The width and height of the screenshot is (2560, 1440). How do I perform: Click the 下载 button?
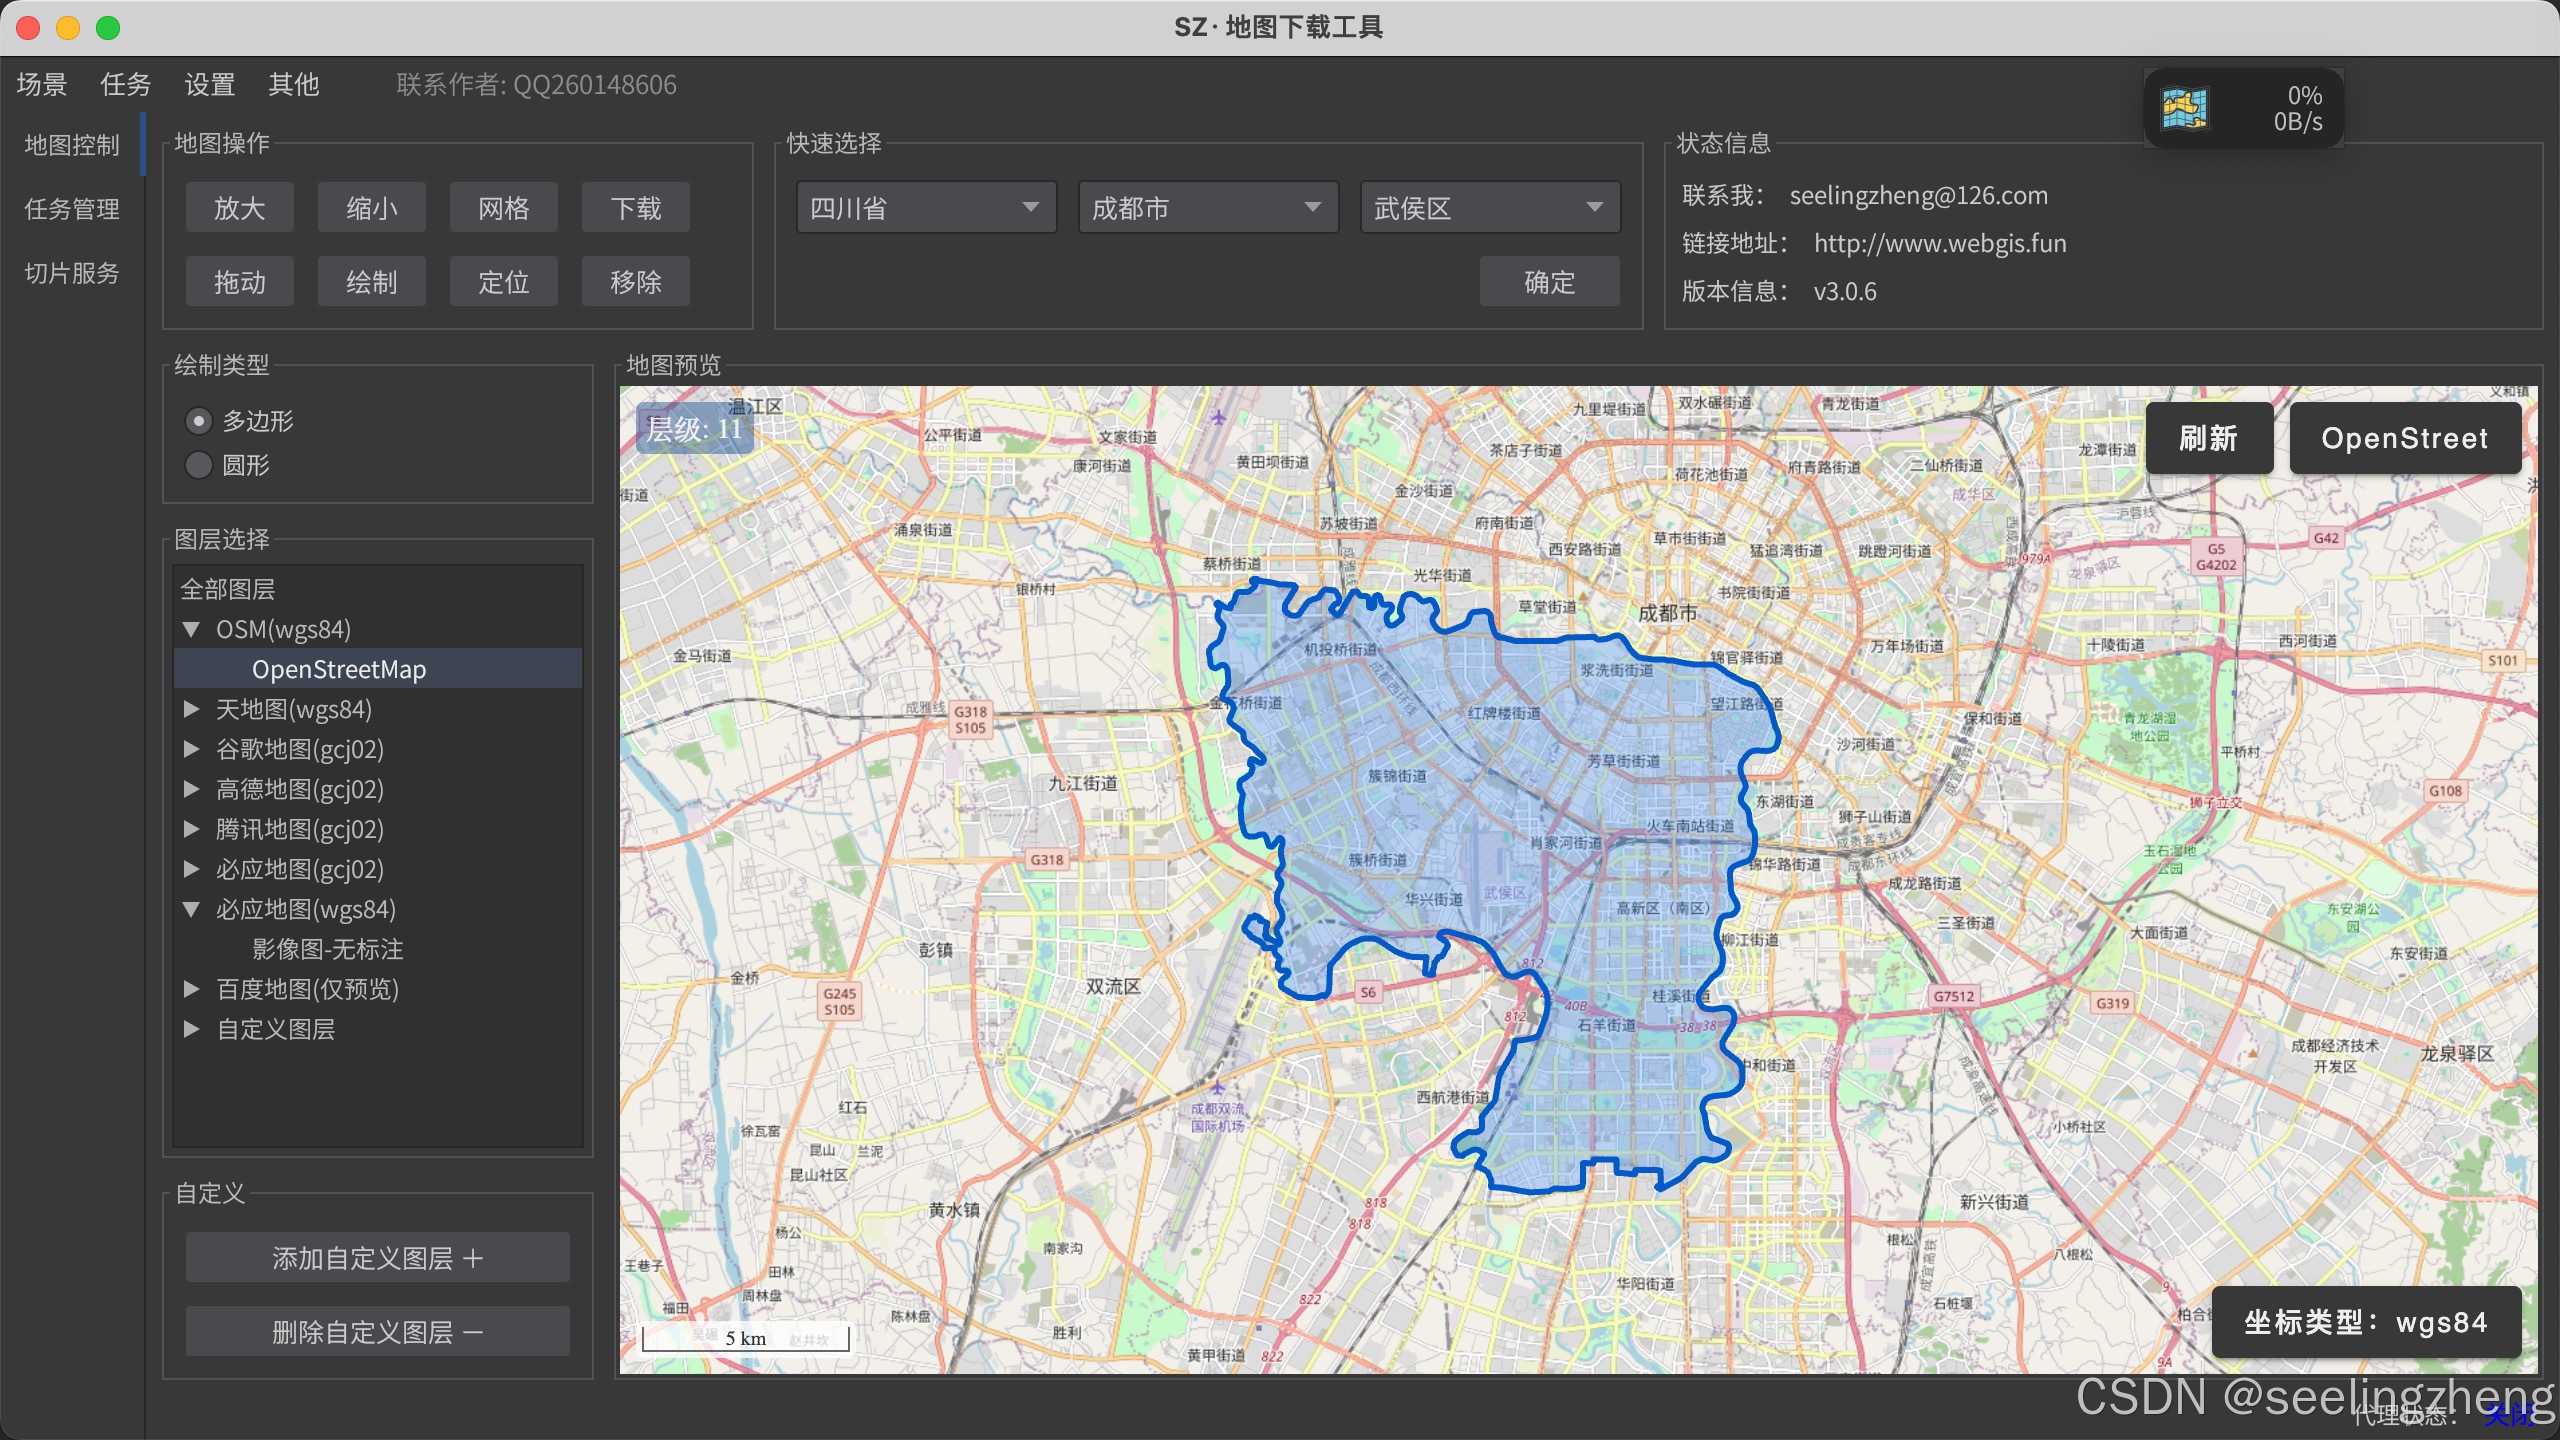[x=635, y=208]
